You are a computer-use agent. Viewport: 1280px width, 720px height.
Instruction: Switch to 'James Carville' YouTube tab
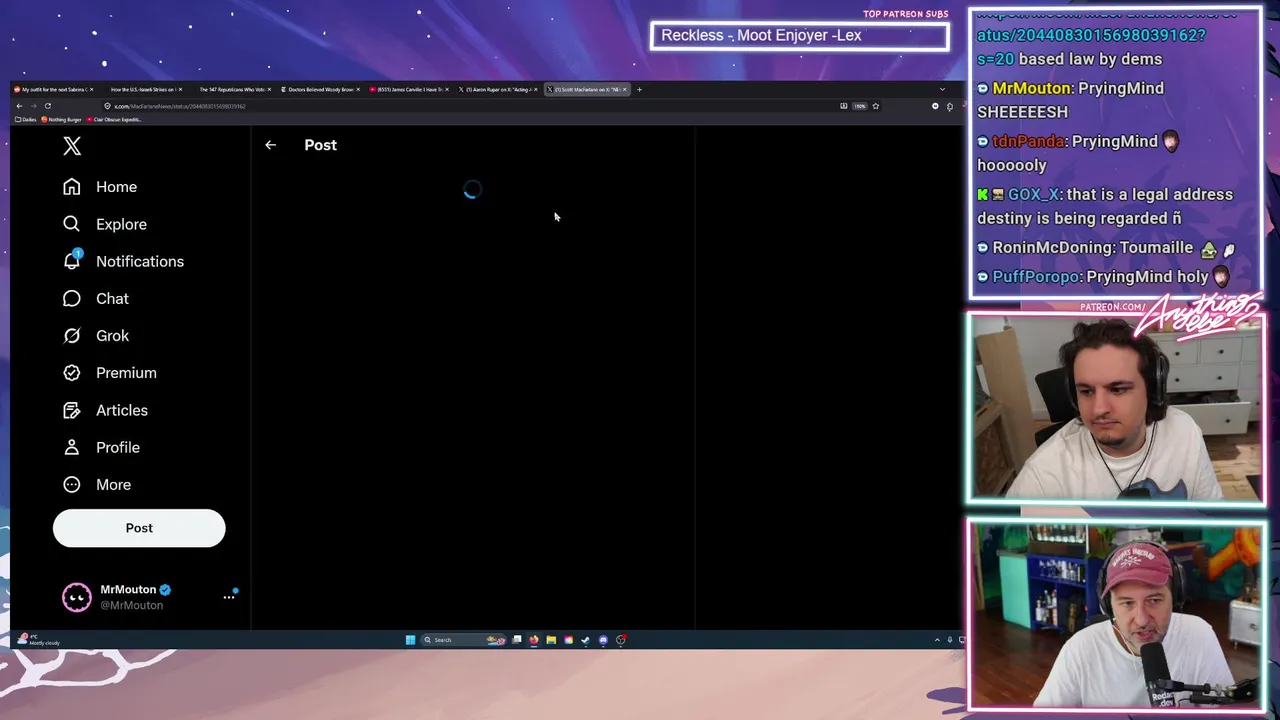(406, 89)
